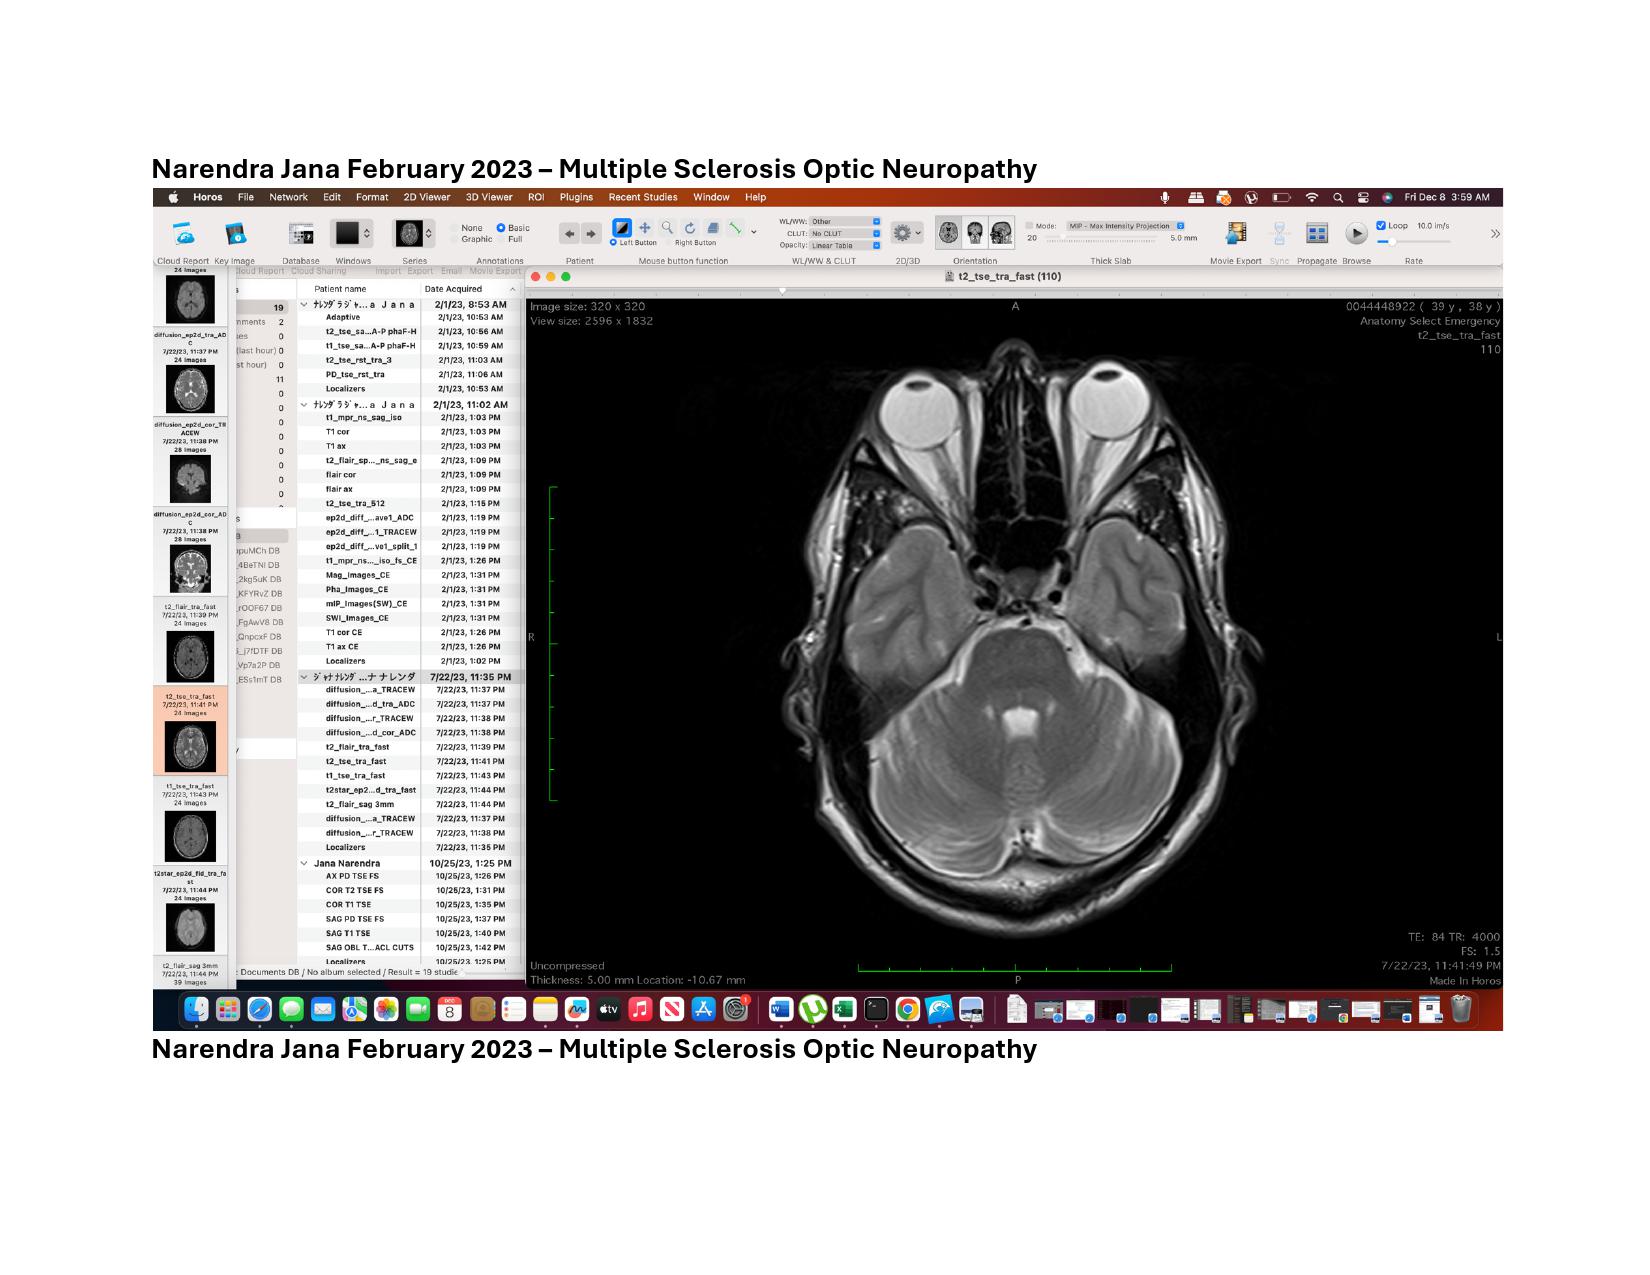Collapse the Jana Narendra 10/25/23 study
1650x1275 pixels.
tap(304, 863)
